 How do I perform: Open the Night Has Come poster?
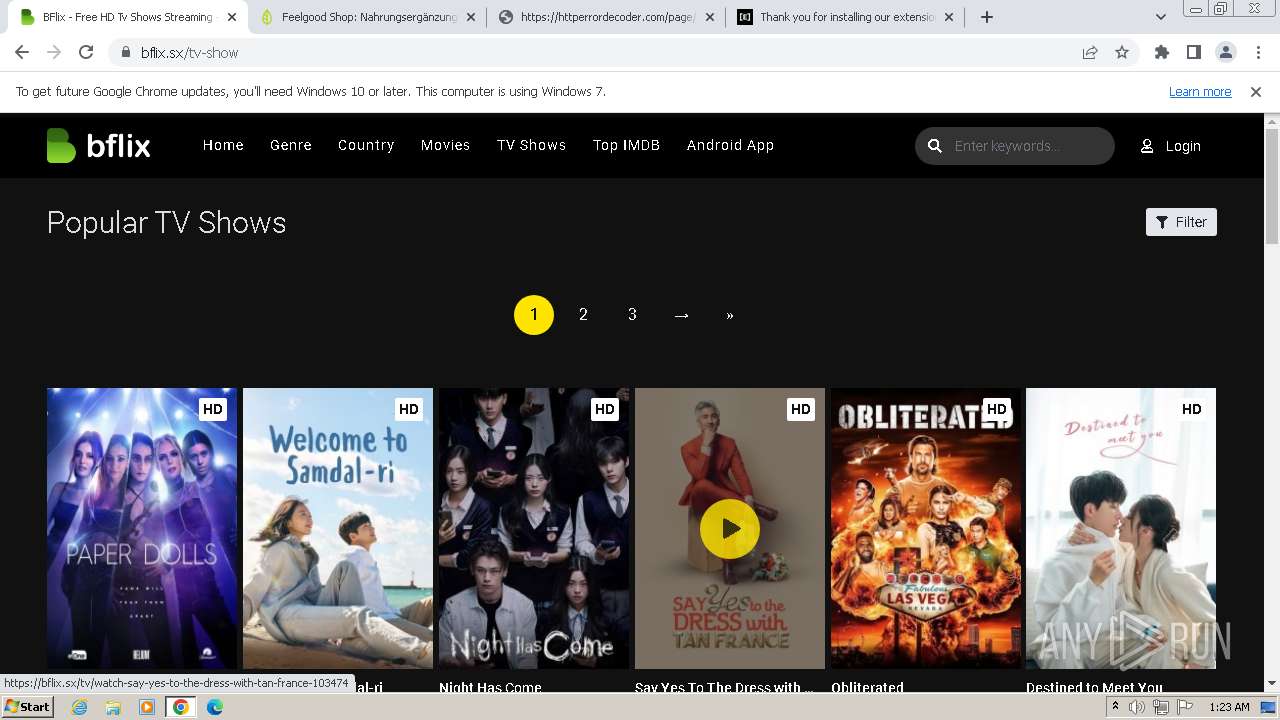click(534, 528)
